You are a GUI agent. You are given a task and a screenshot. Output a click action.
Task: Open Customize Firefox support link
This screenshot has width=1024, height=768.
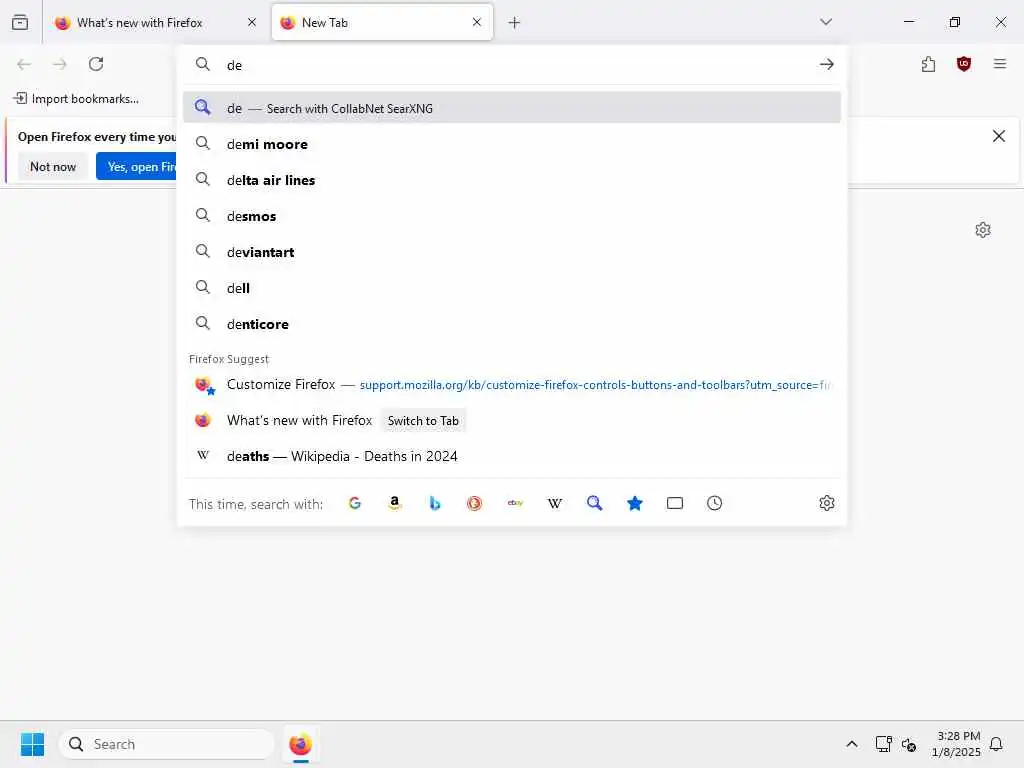512,385
